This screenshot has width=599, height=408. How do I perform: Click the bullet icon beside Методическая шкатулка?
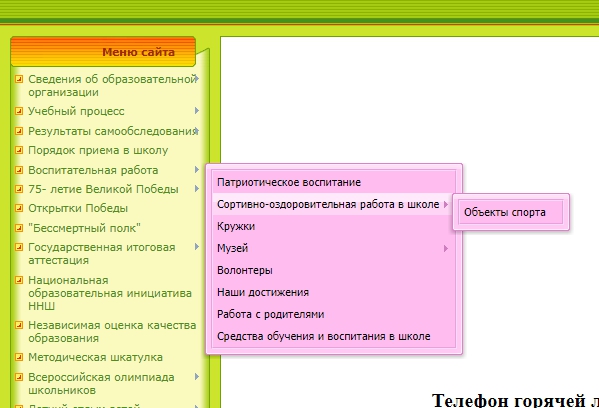point(19,357)
